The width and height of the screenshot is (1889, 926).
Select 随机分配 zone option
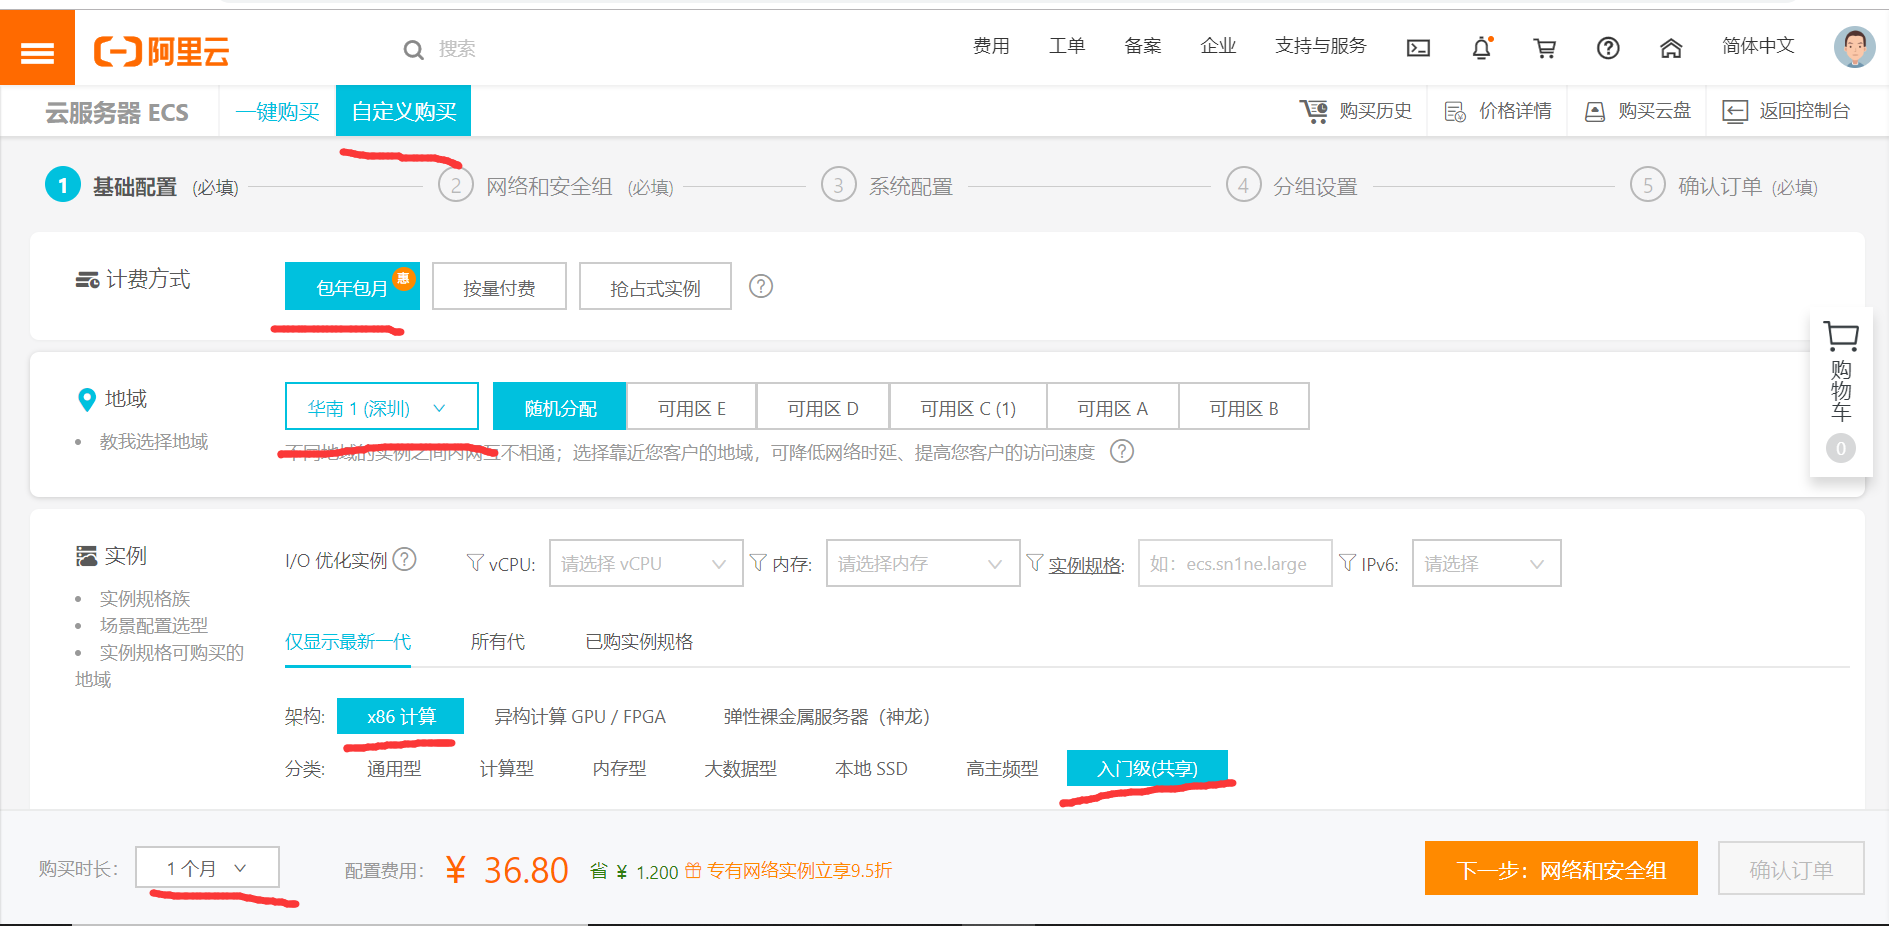560,407
